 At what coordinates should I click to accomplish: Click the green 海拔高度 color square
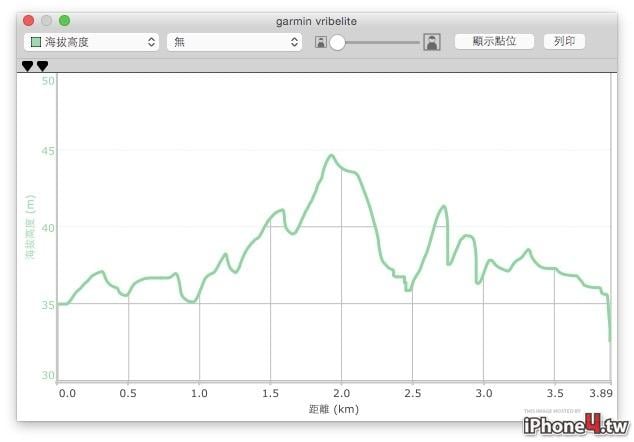click(x=36, y=42)
